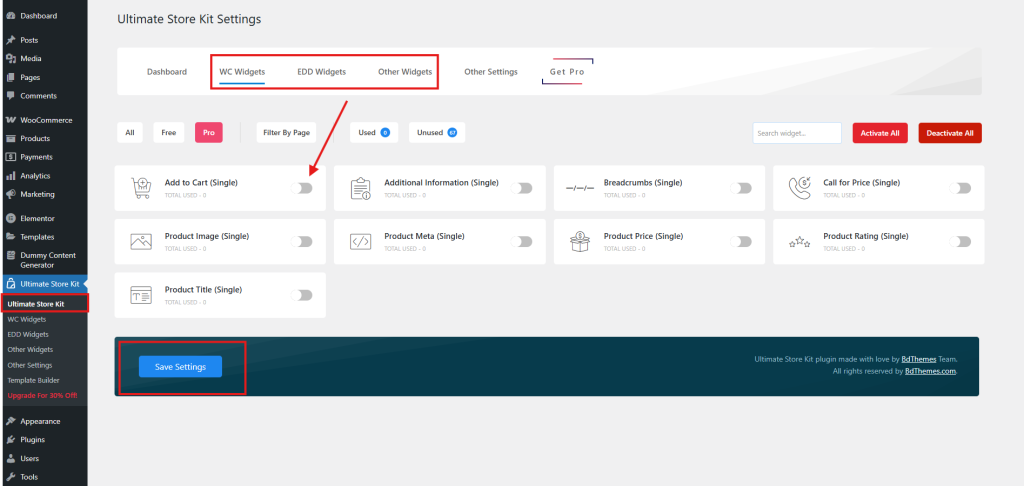Image resolution: width=1024 pixels, height=486 pixels.
Task: Click the Breadcrumbs dashes icon
Action: [580, 188]
